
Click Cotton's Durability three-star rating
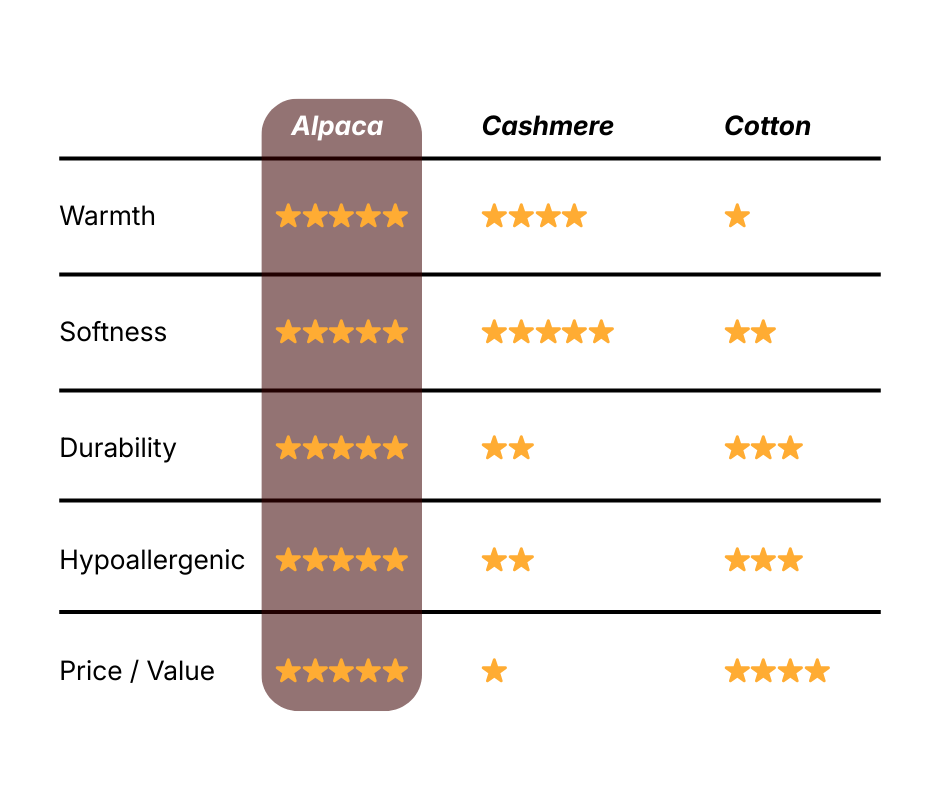[x=763, y=447]
